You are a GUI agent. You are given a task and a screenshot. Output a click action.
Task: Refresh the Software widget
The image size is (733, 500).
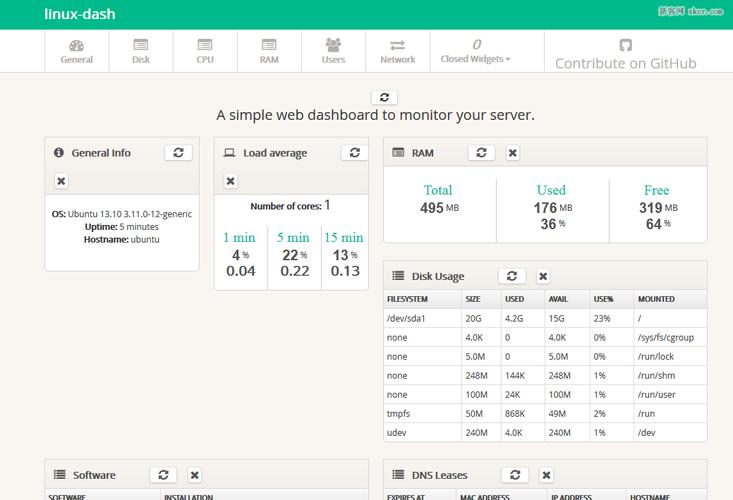[x=163, y=475]
